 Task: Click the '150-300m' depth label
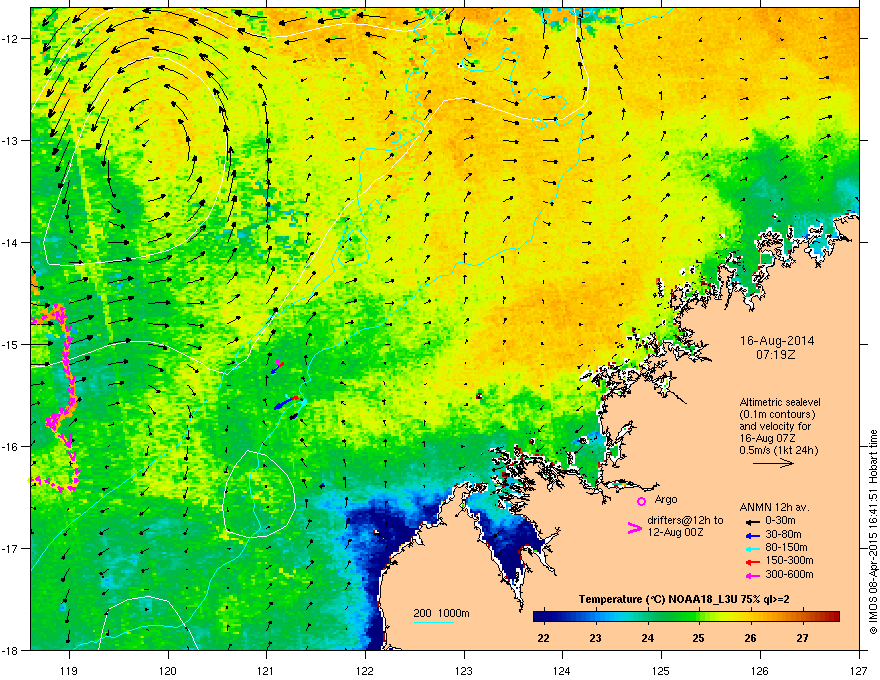pos(789,560)
